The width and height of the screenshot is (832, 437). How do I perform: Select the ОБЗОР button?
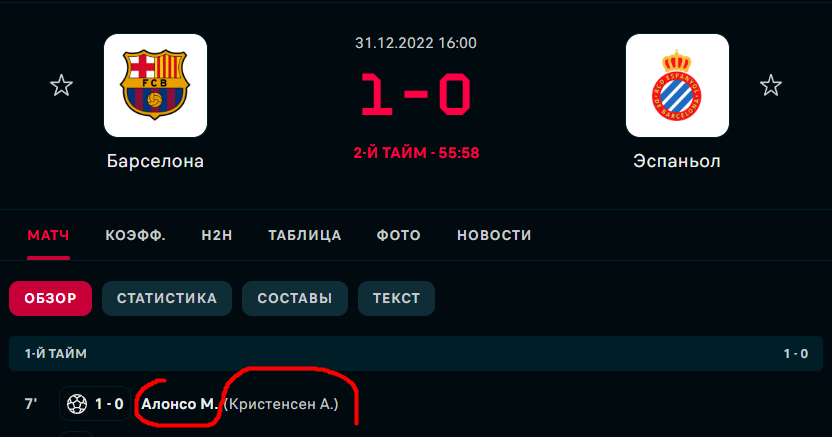click(x=50, y=299)
